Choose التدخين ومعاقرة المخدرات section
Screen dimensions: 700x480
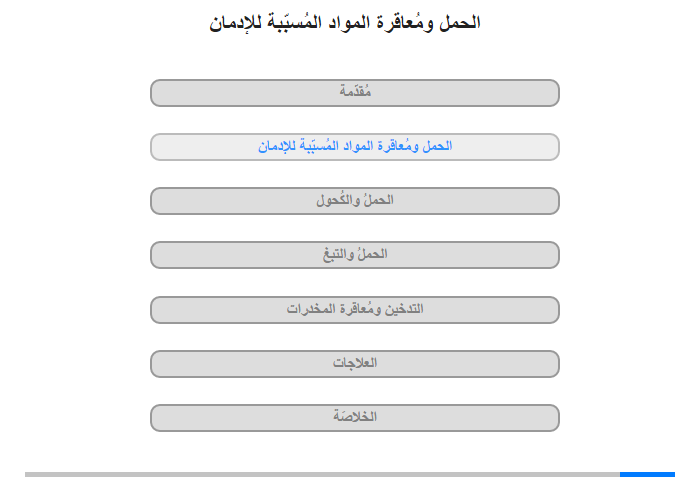(354, 310)
